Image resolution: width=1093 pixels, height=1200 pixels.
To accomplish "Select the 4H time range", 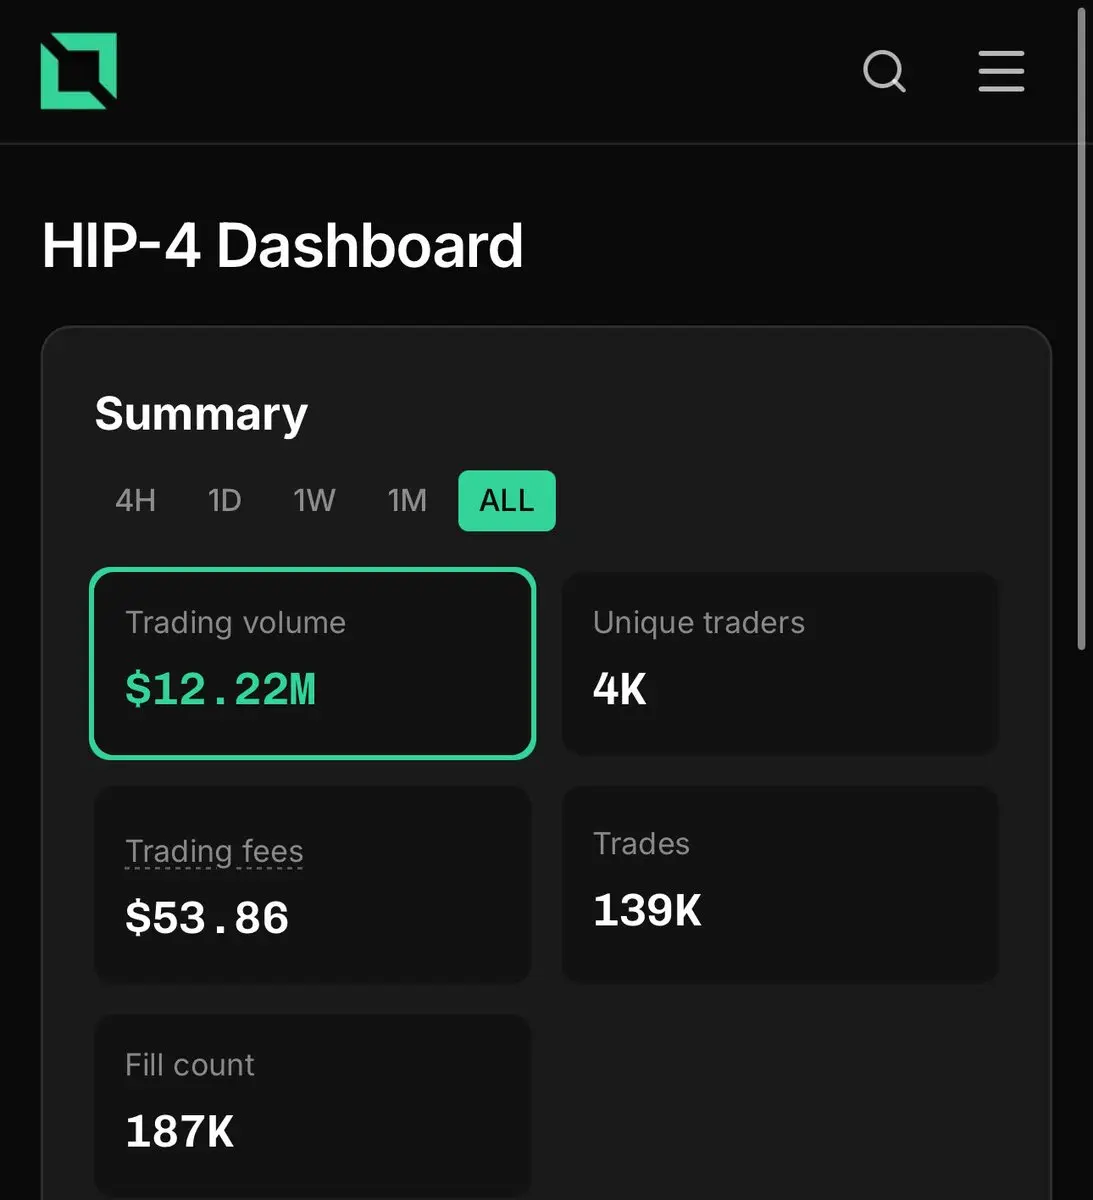I will [x=136, y=500].
